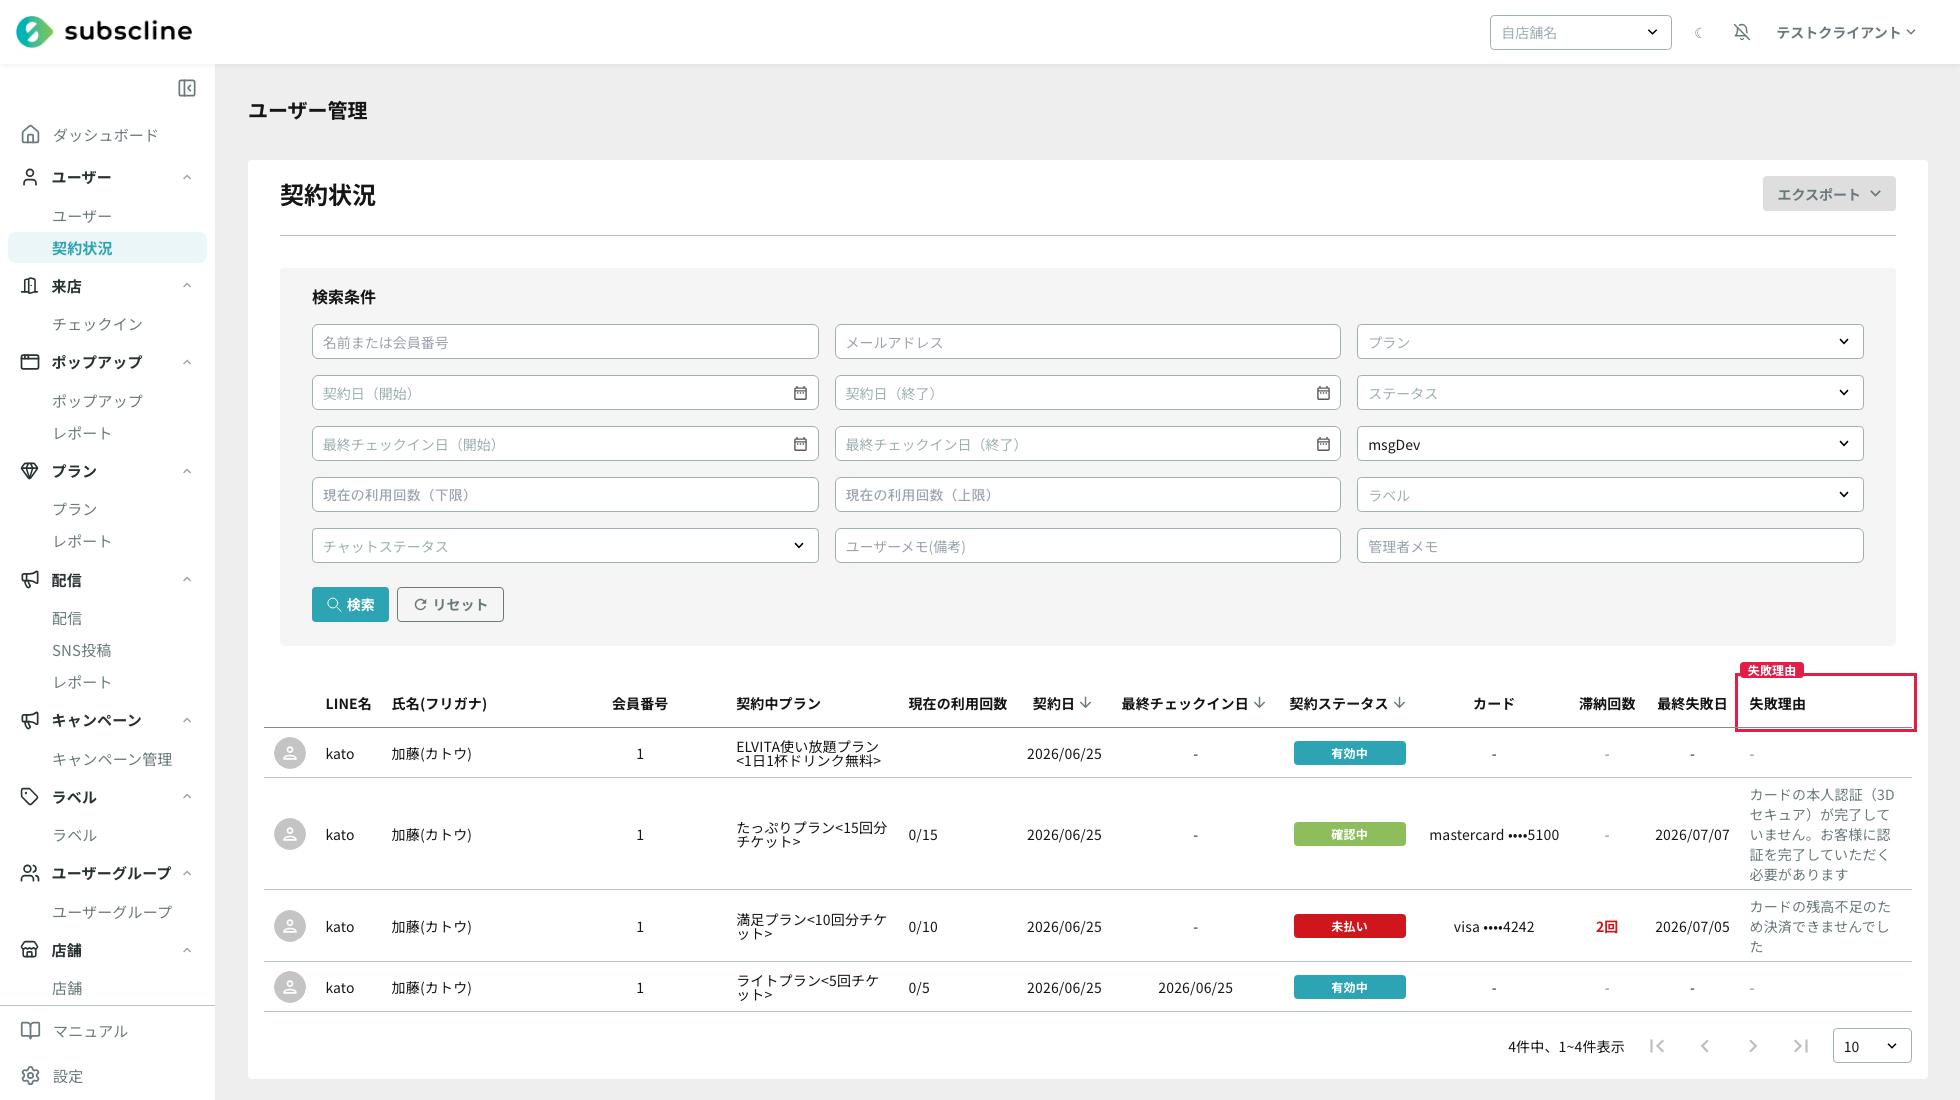Toggle dark mode with the moon icon

coord(1698,33)
